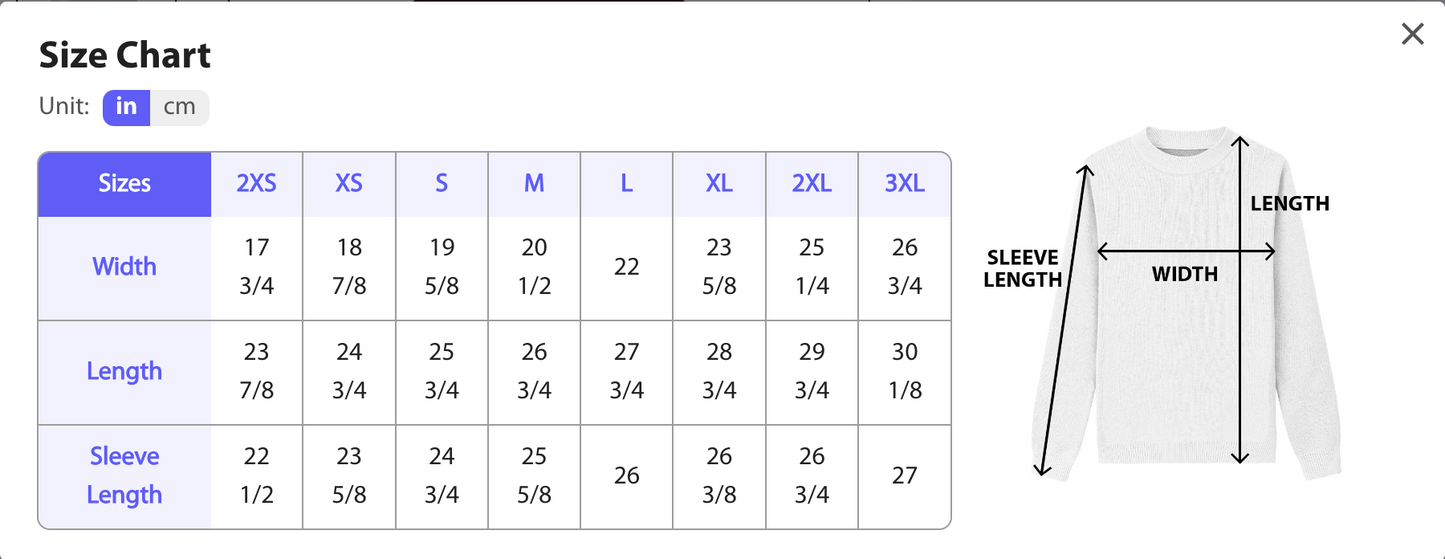
Task: Click the WIDTH label on sweater diagram
Action: point(1185,274)
